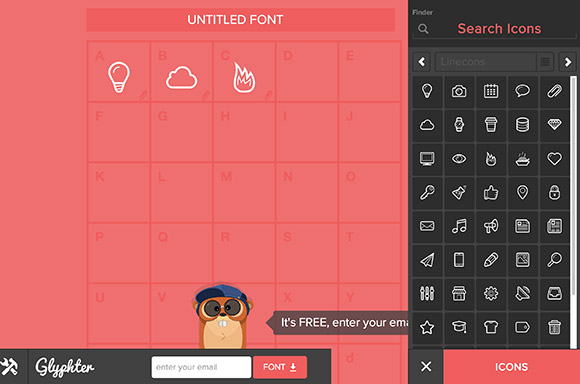Pick the map pin location icon
Viewport: 580px width, 384px height.
tap(522, 193)
